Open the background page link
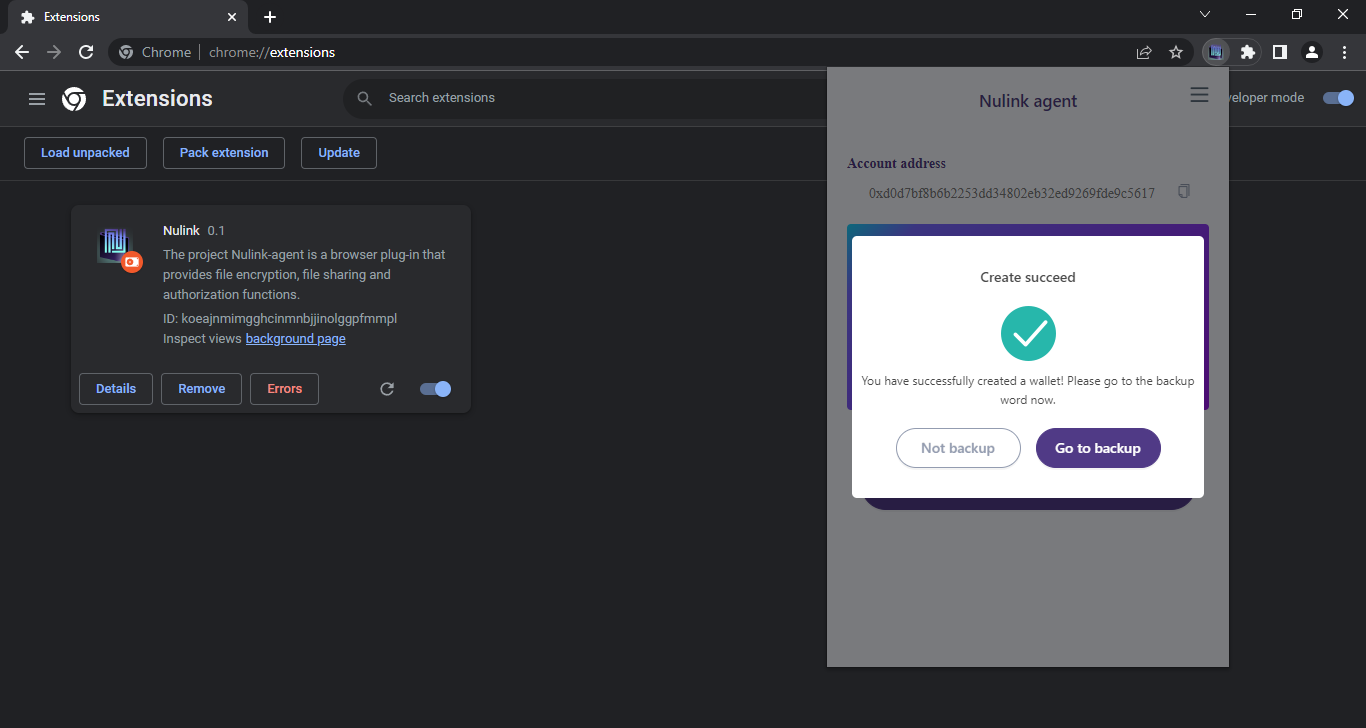The height and width of the screenshot is (728, 1366). point(295,339)
